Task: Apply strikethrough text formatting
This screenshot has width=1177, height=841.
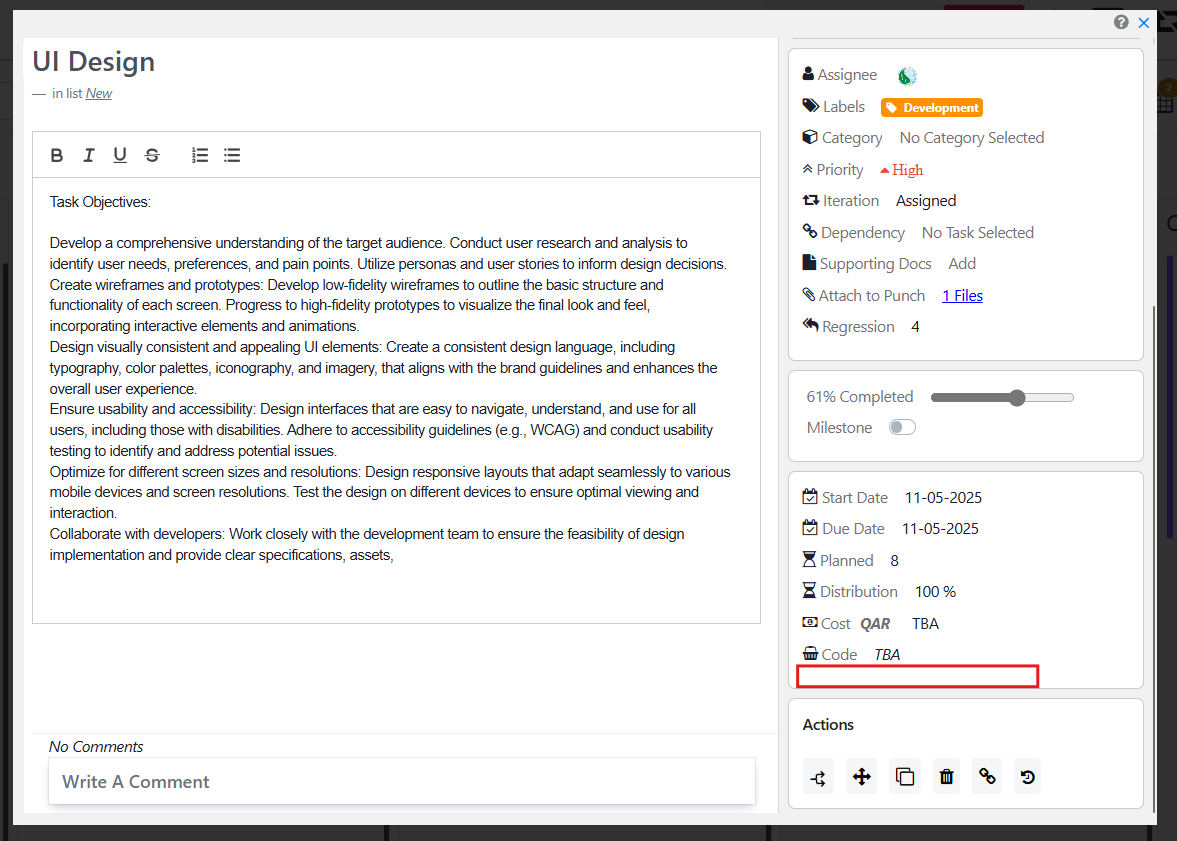Action: (152, 155)
